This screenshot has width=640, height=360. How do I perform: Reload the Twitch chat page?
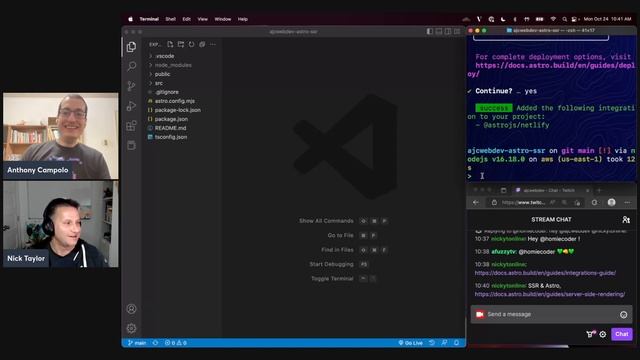point(594,202)
